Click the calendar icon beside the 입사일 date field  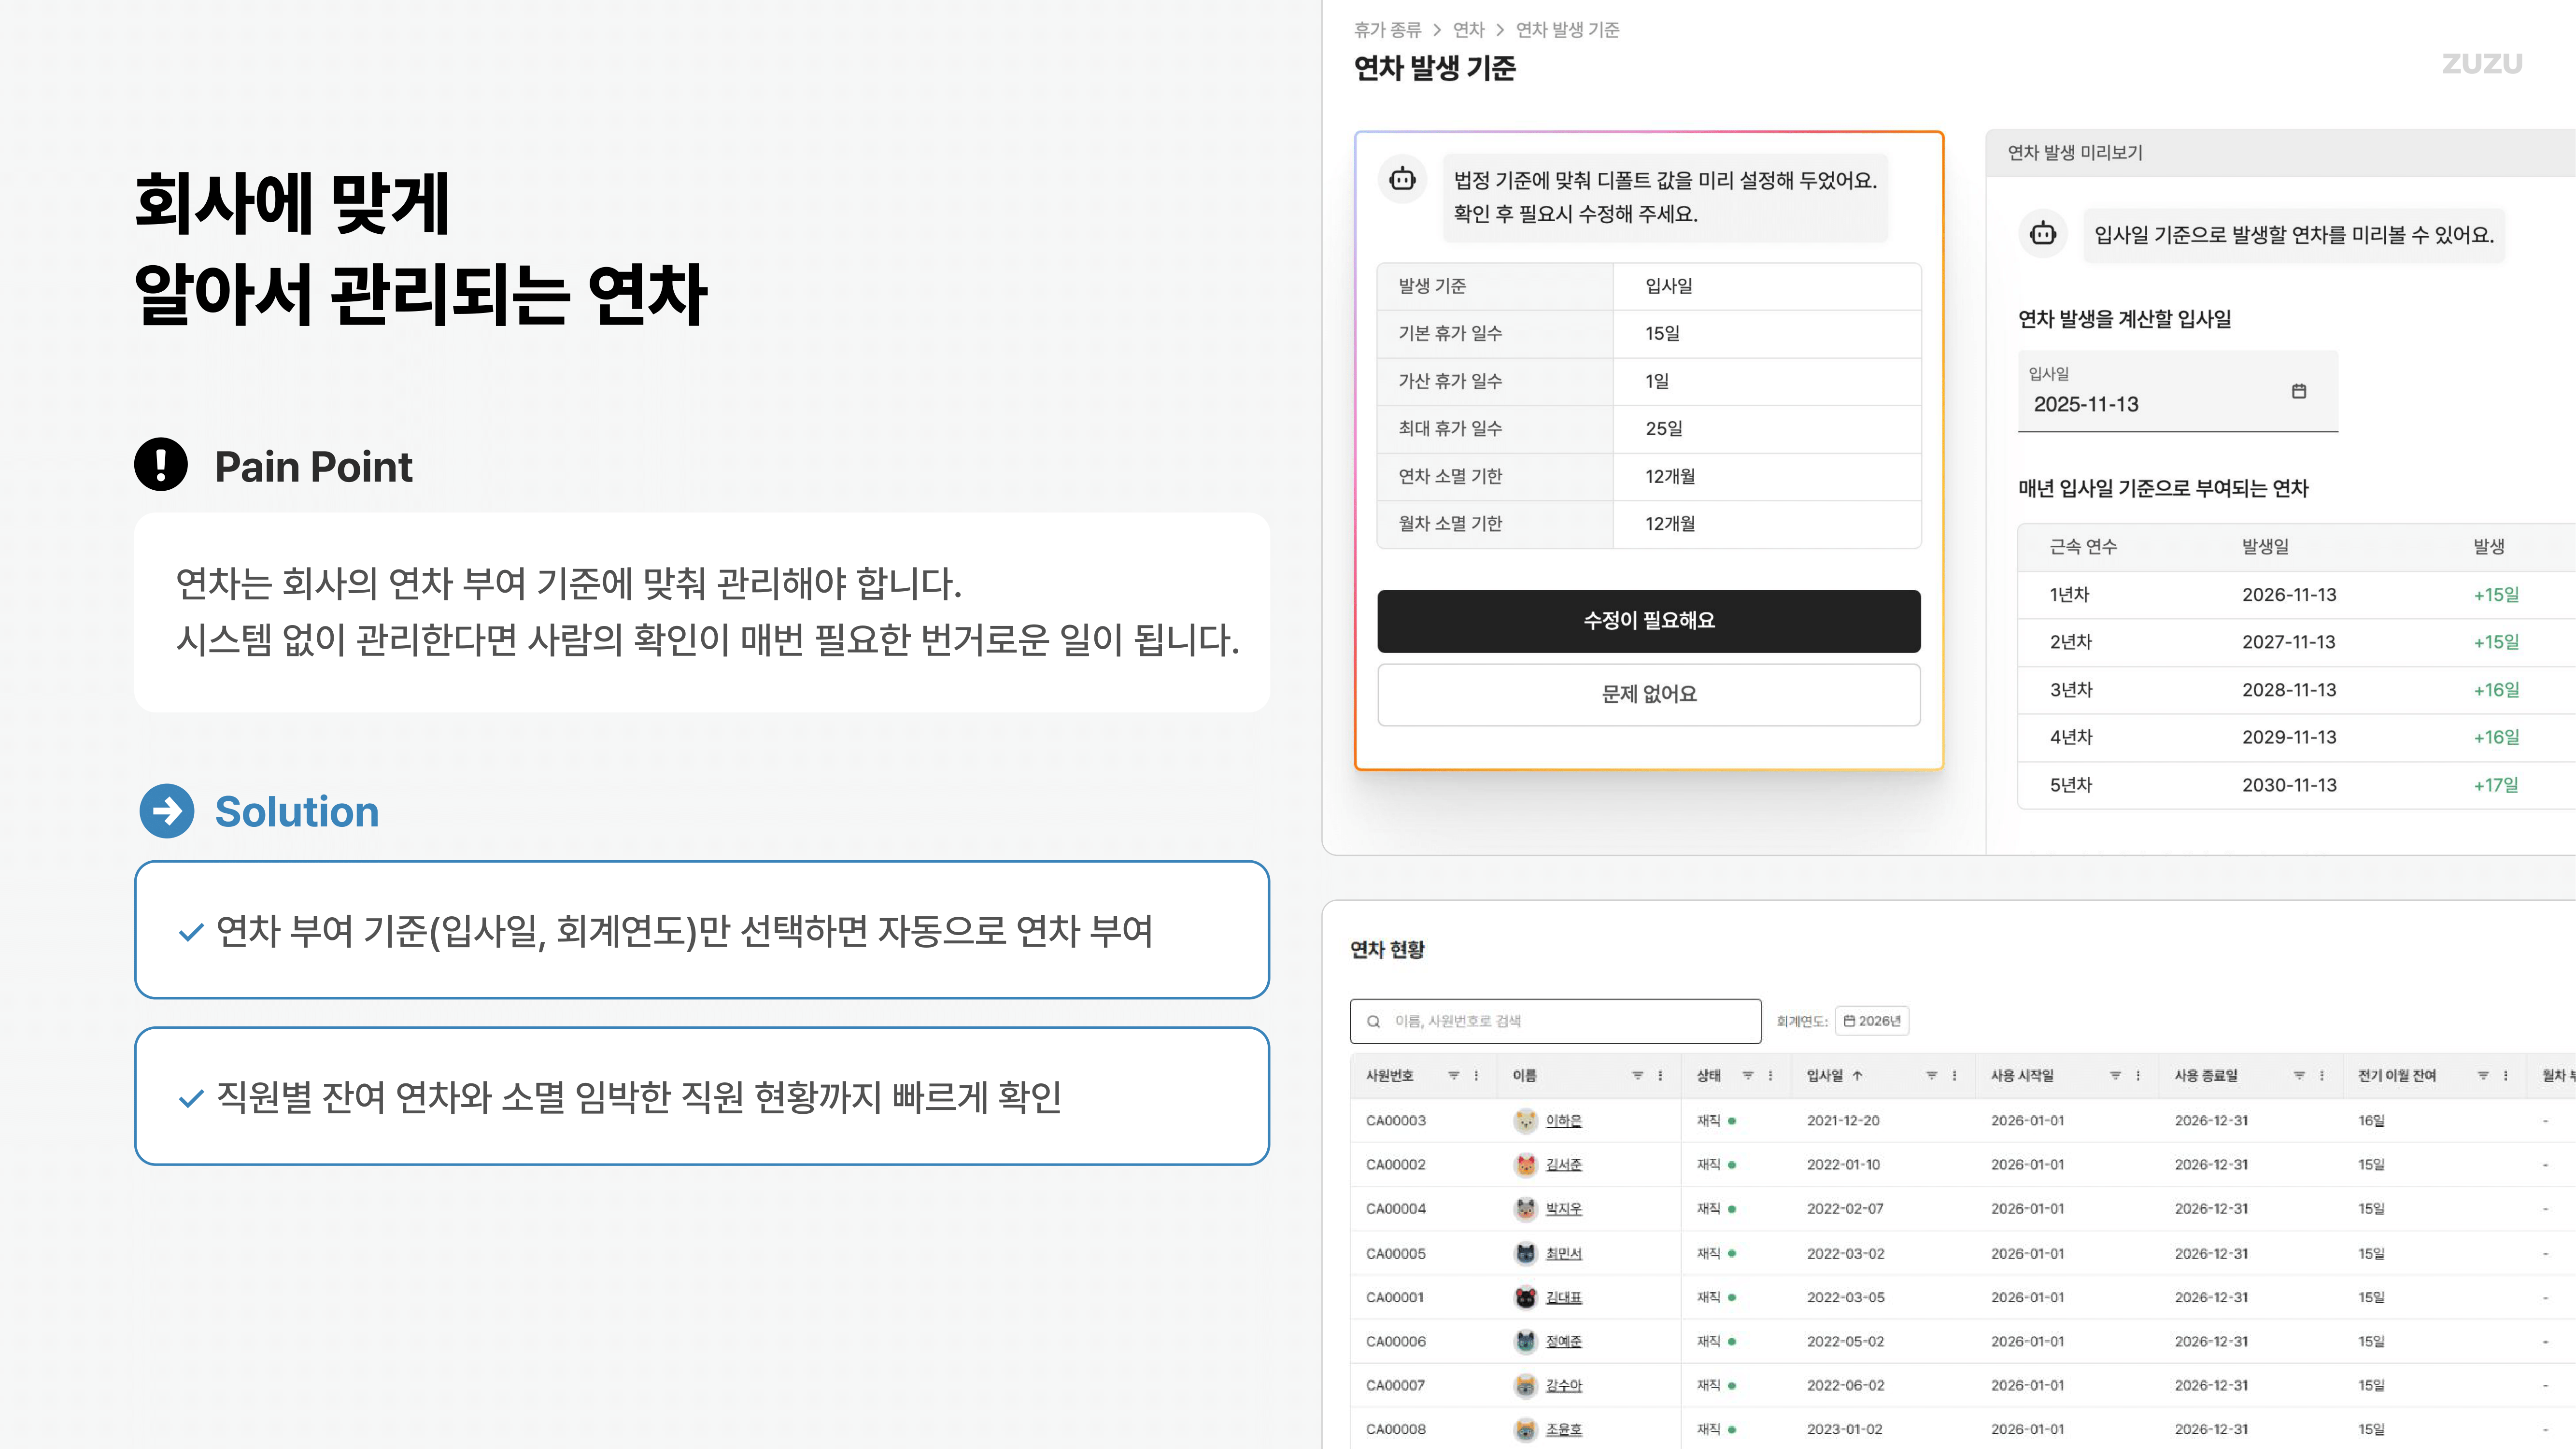pyautogui.click(x=2300, y=392)
